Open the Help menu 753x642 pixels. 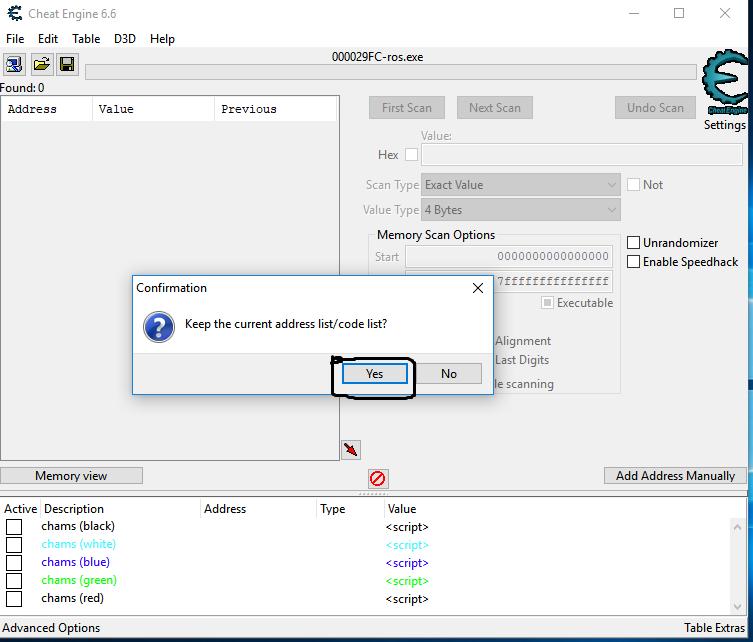tap(162, 39)
